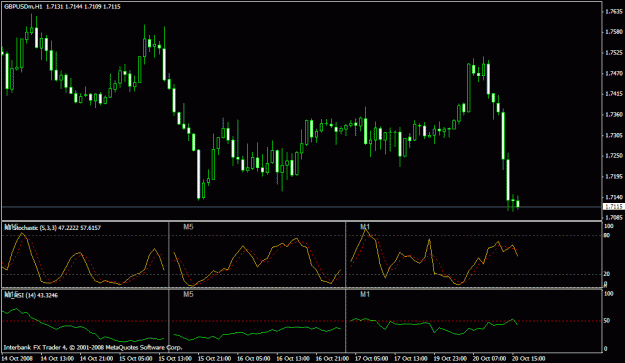Click the 14 Oct 21:00 time label
The image size is (625, 363).
point(96,358)
